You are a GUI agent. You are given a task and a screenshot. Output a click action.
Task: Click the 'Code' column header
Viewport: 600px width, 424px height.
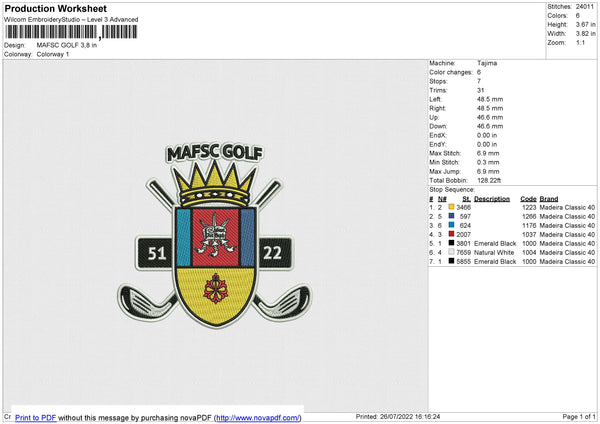pyautogui.click(x=528, y=199)
